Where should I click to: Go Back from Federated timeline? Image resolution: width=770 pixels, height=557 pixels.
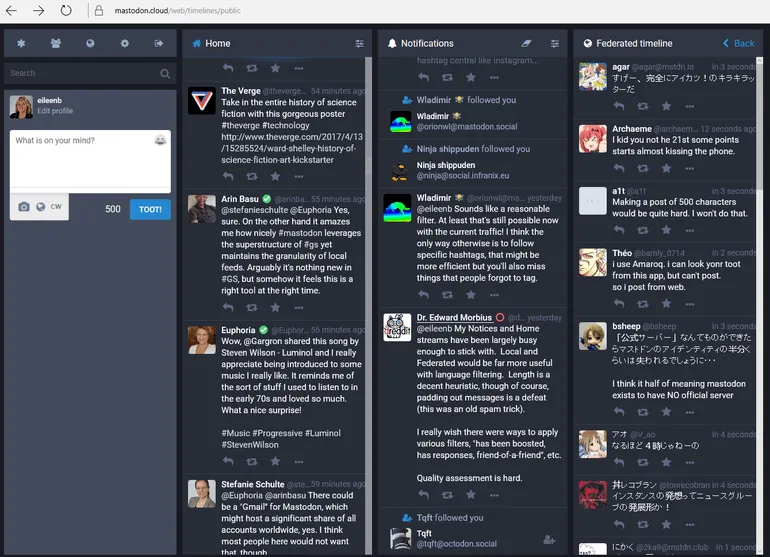739,43
